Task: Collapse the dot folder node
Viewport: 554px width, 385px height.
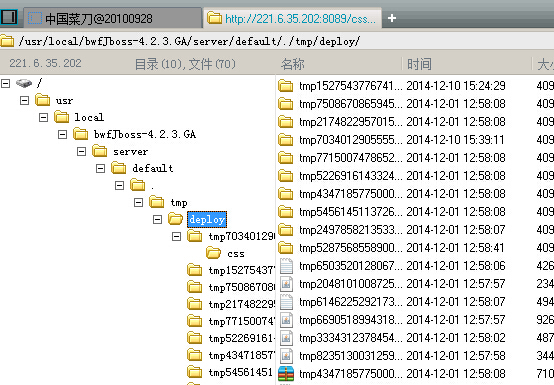Action: click(x=119, y=185)
